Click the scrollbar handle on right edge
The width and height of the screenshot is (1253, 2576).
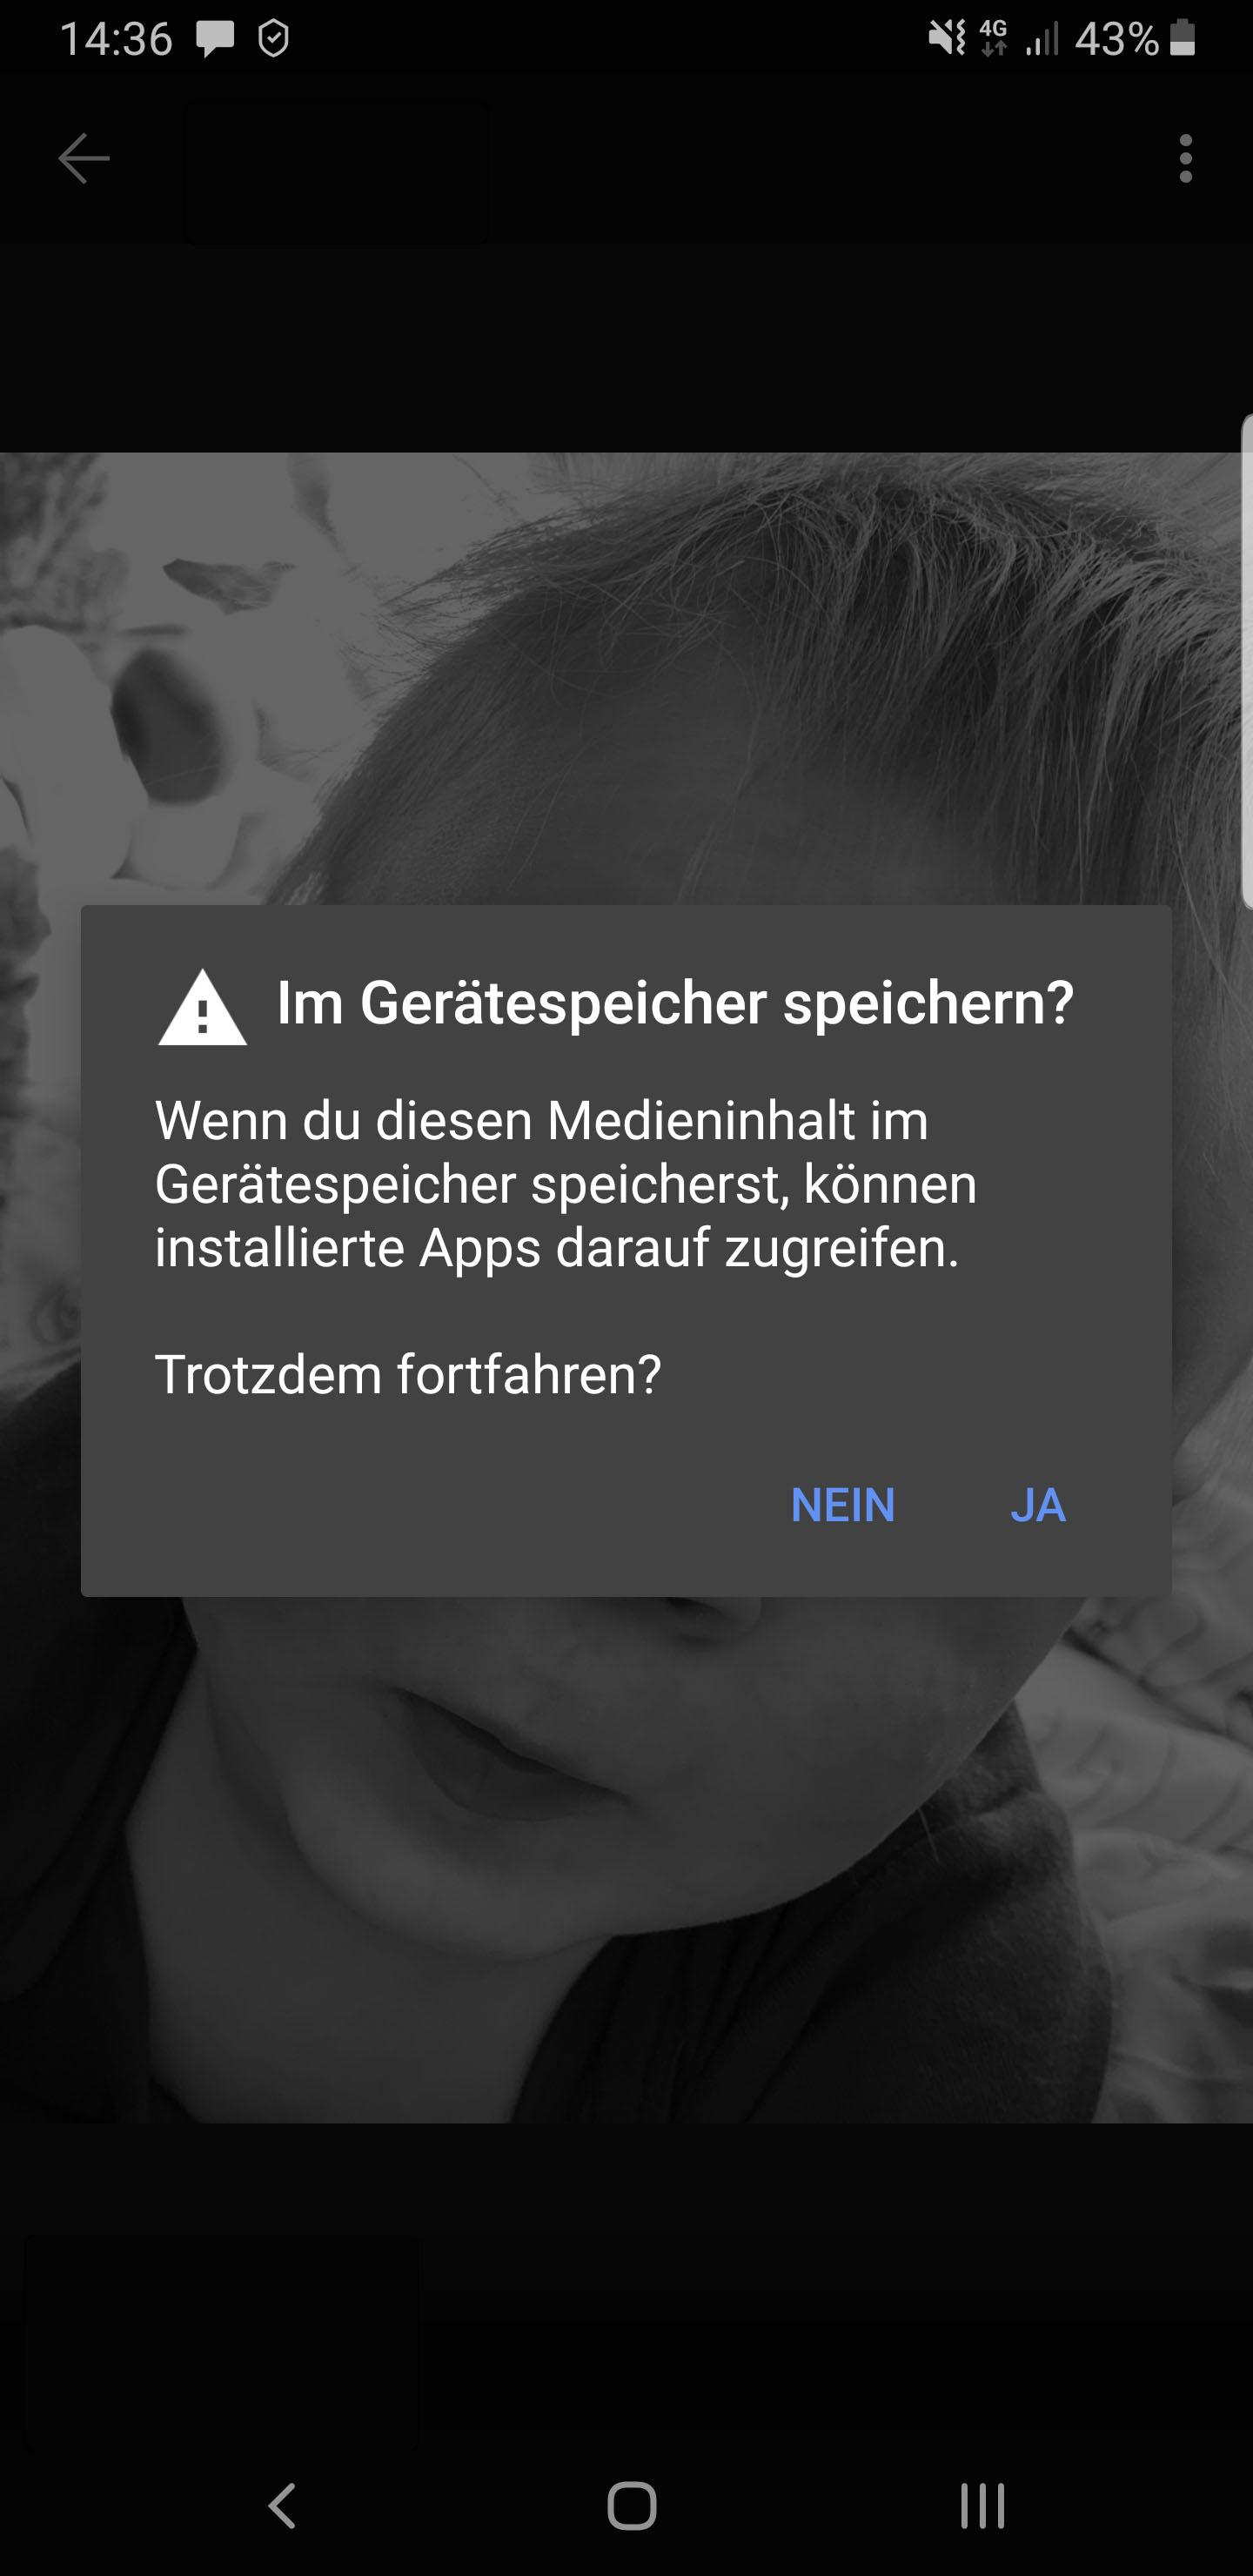click(1246, 660)
